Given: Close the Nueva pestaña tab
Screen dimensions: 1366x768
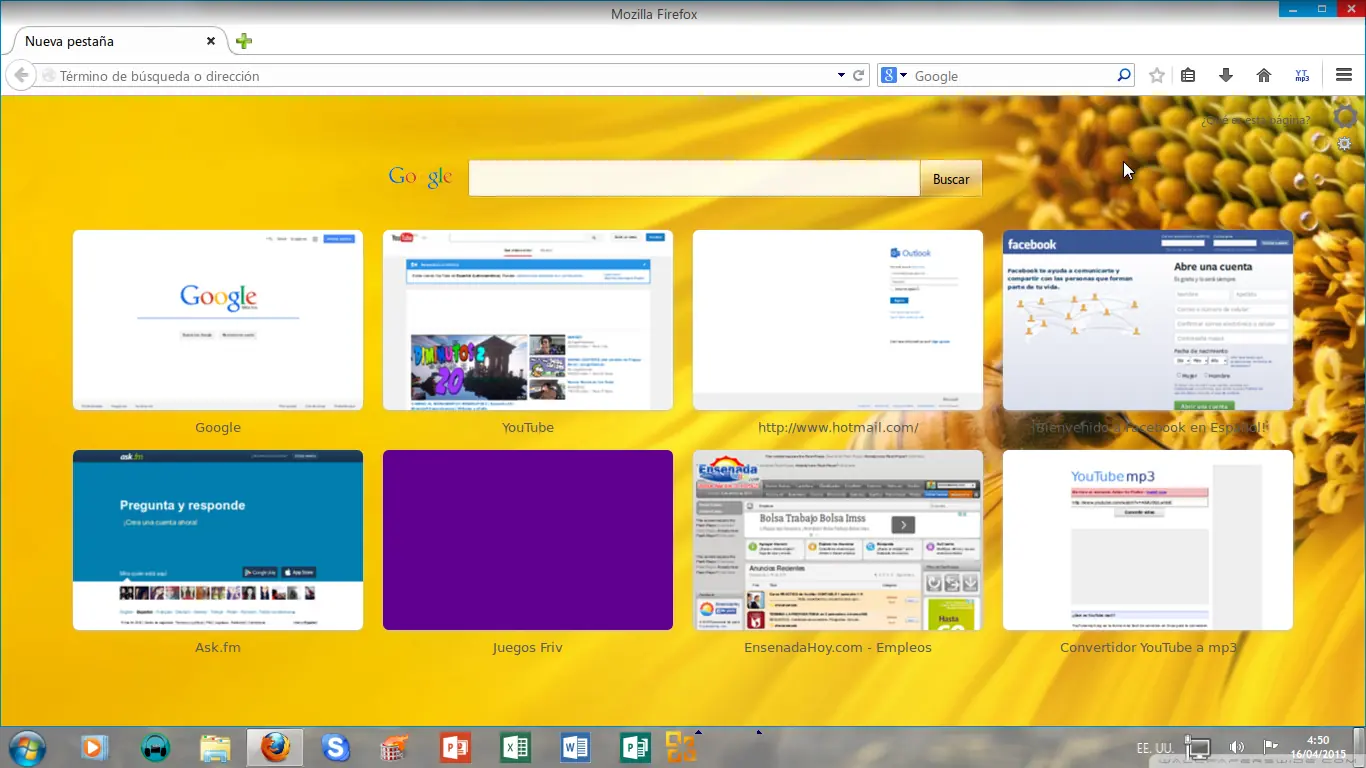Looking at the screenshot, I should [x=211, y=41].
